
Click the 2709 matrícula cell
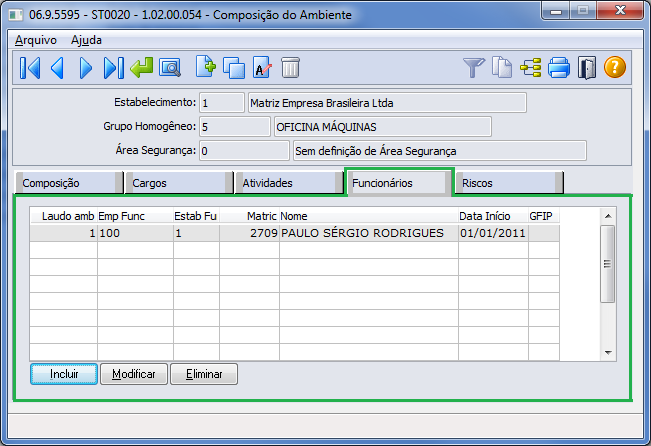(x=249, y=233)
